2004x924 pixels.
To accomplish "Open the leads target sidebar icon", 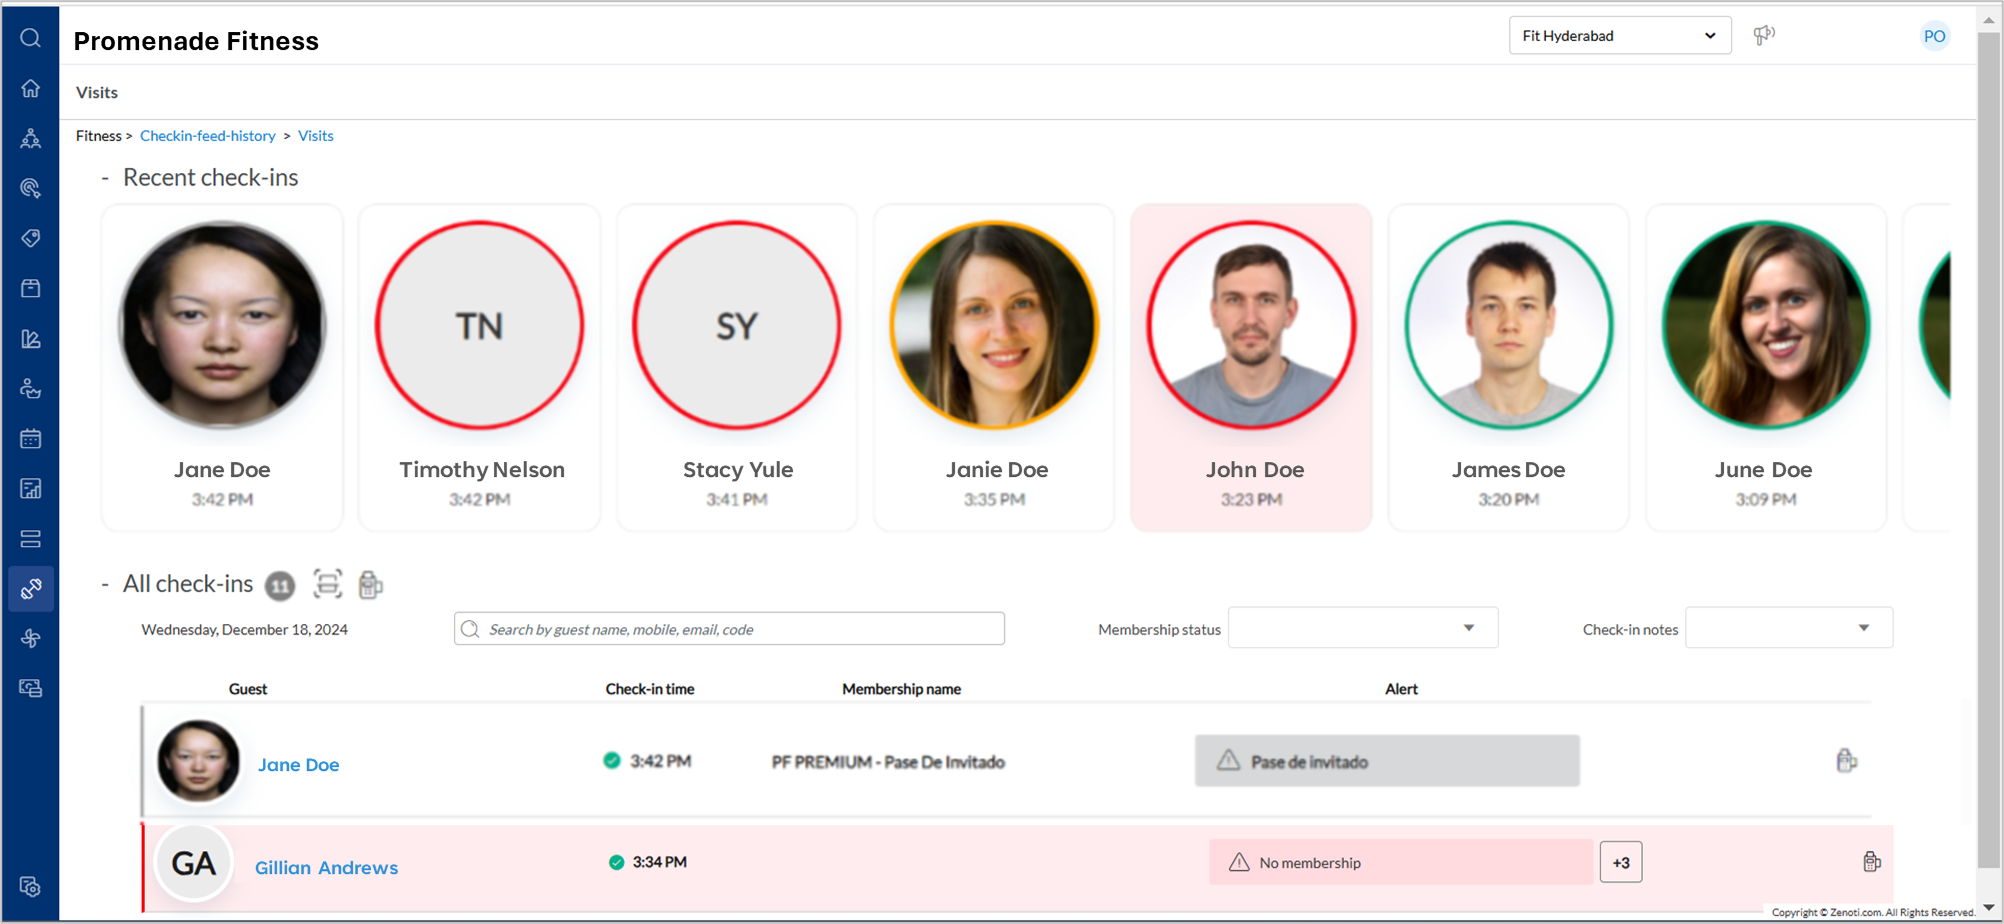I will tap(31, 188).
